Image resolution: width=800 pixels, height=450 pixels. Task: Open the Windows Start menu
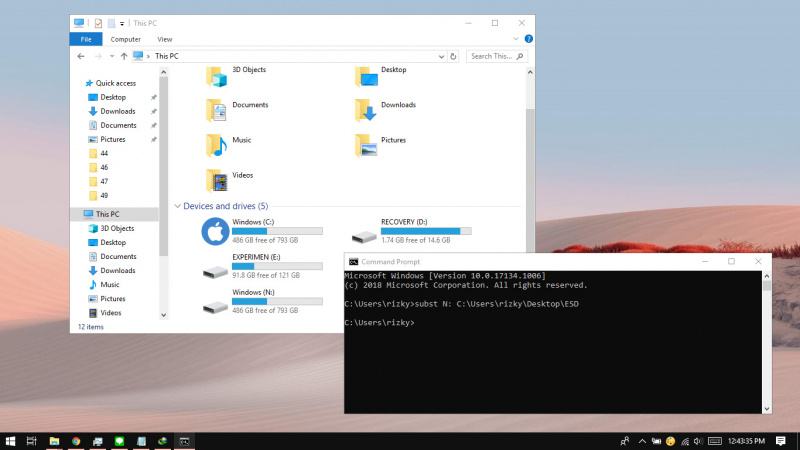[10, 441]
